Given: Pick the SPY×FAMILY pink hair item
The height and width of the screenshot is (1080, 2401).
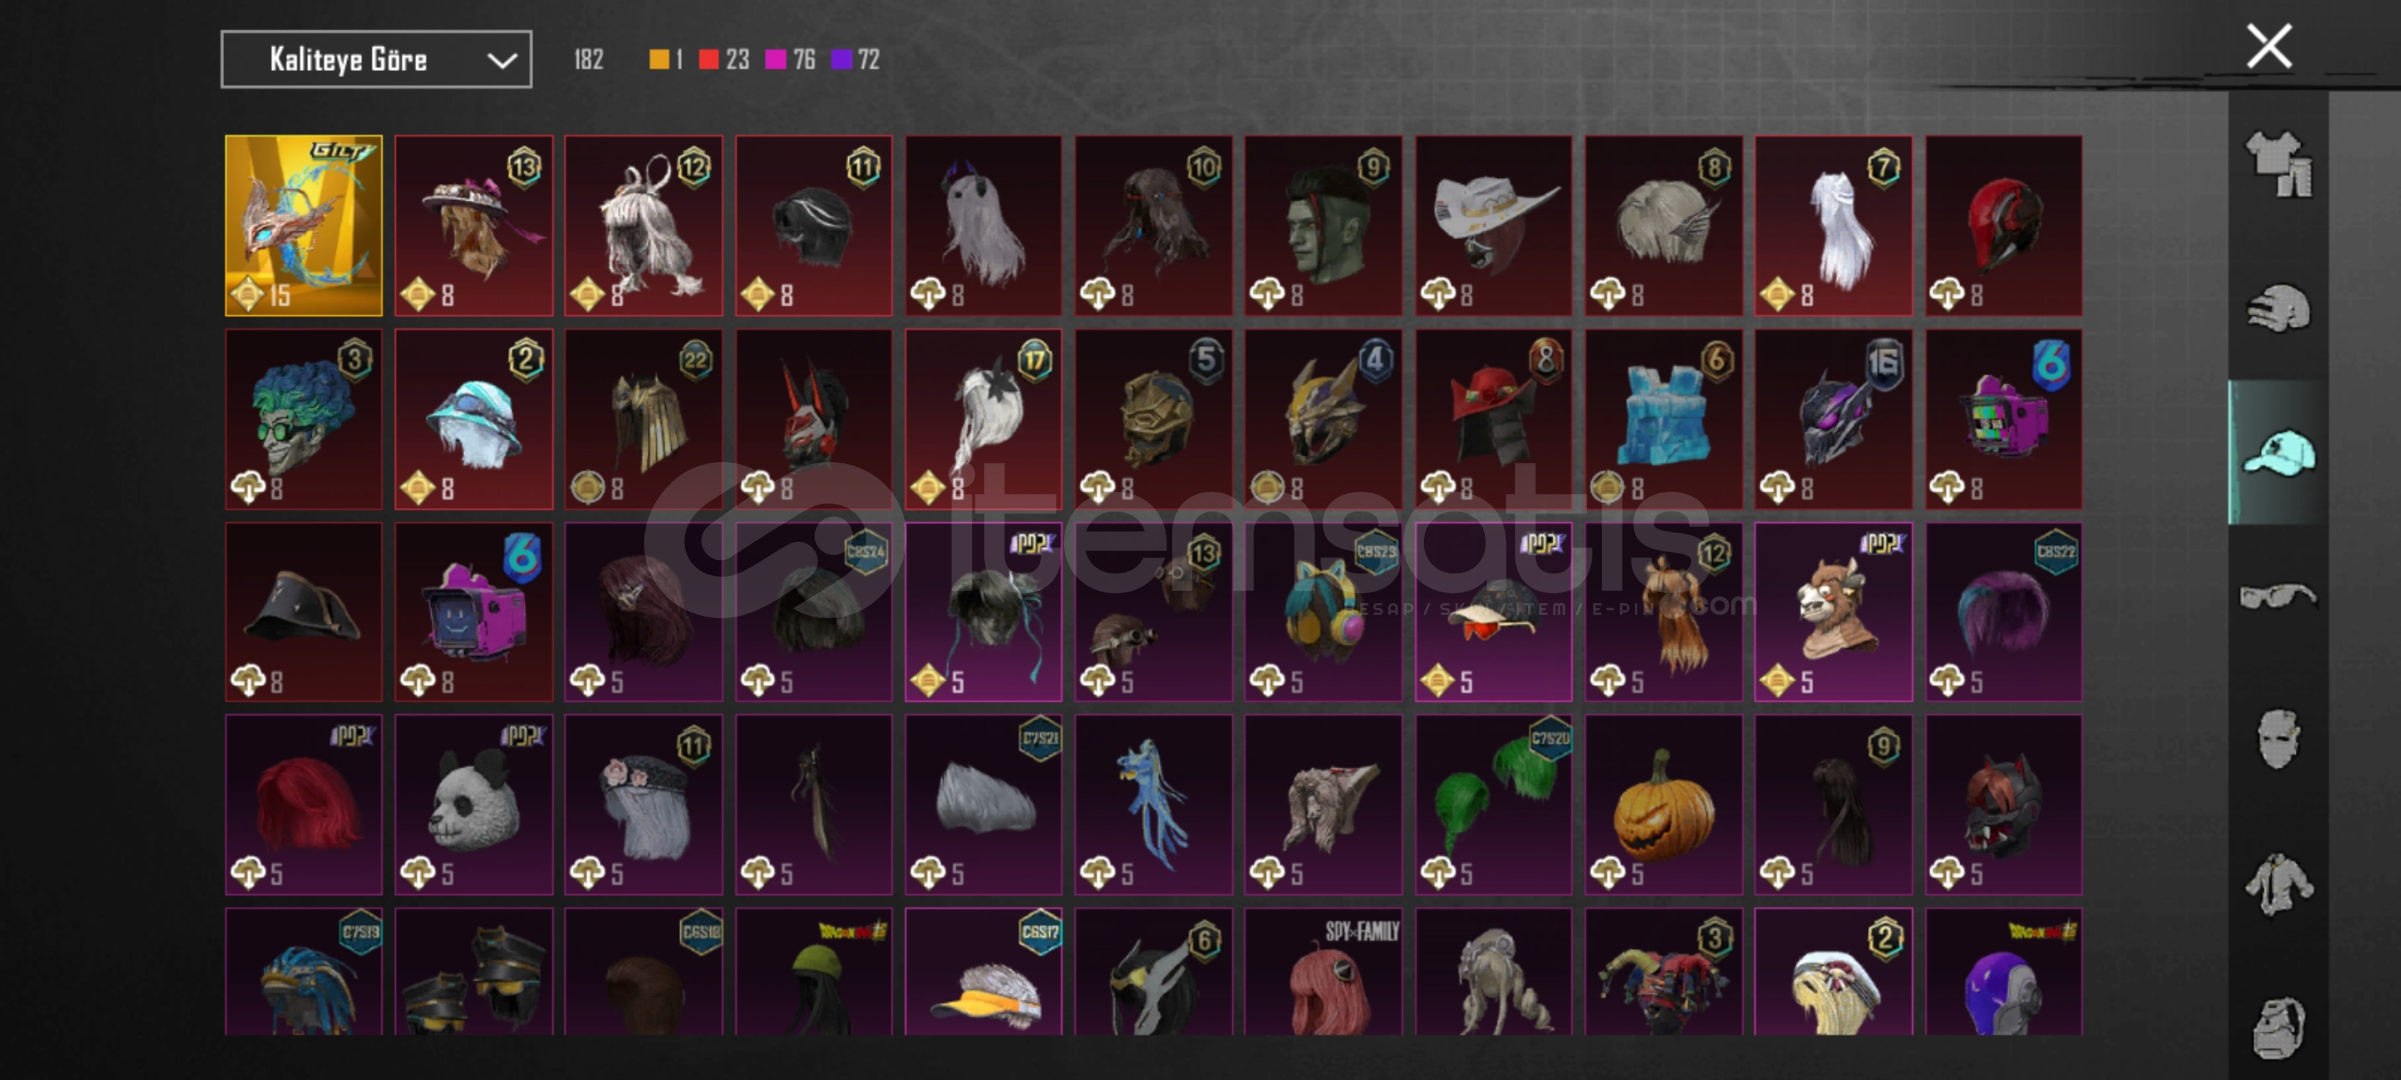Looking at the screenshot, I should pyautogui.click(x=1323, y=972).
